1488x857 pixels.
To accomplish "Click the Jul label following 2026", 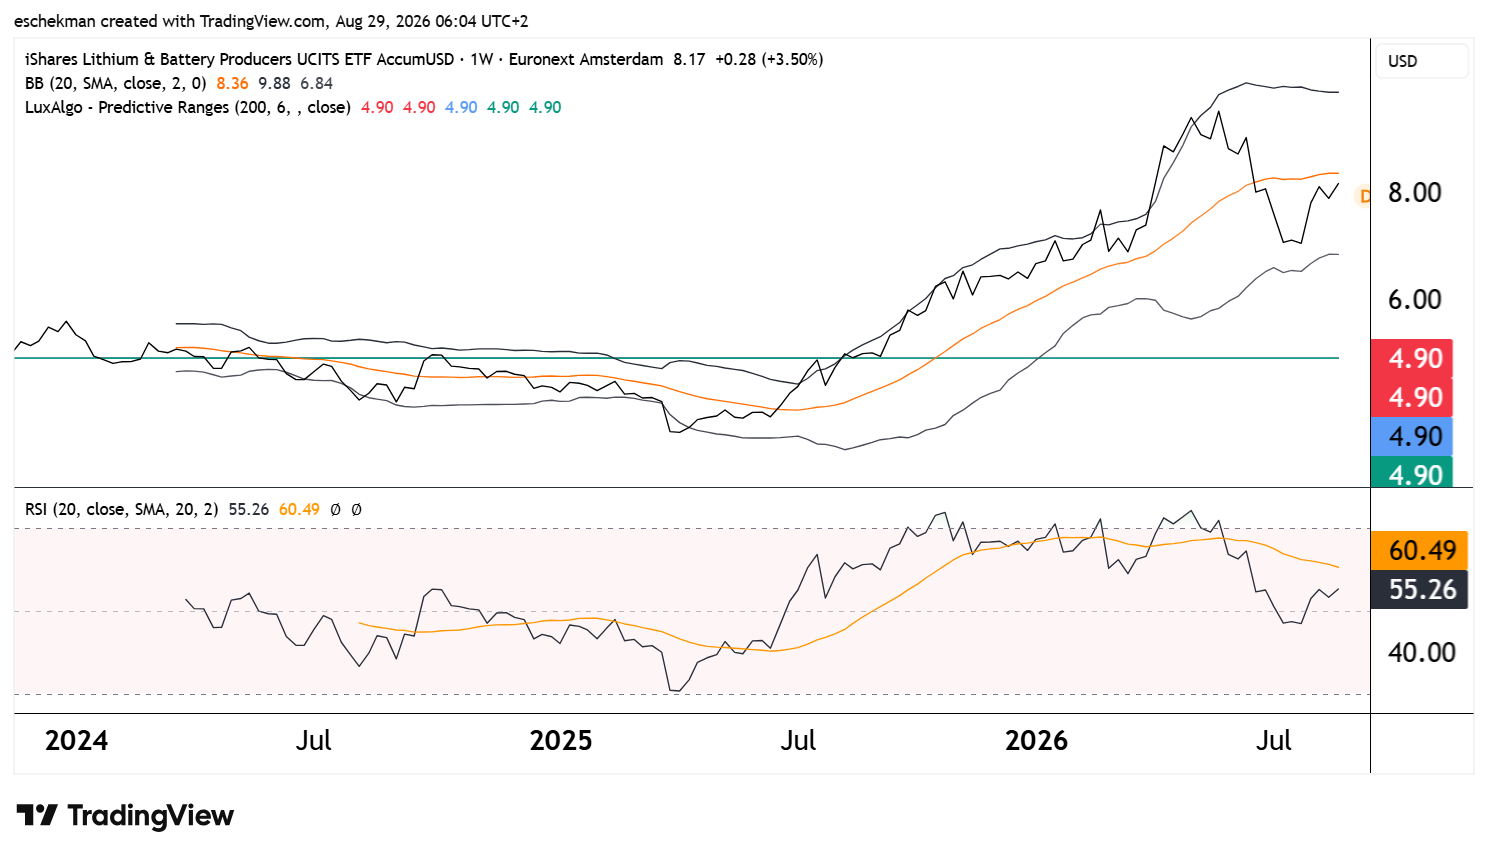I will 1274,741.
